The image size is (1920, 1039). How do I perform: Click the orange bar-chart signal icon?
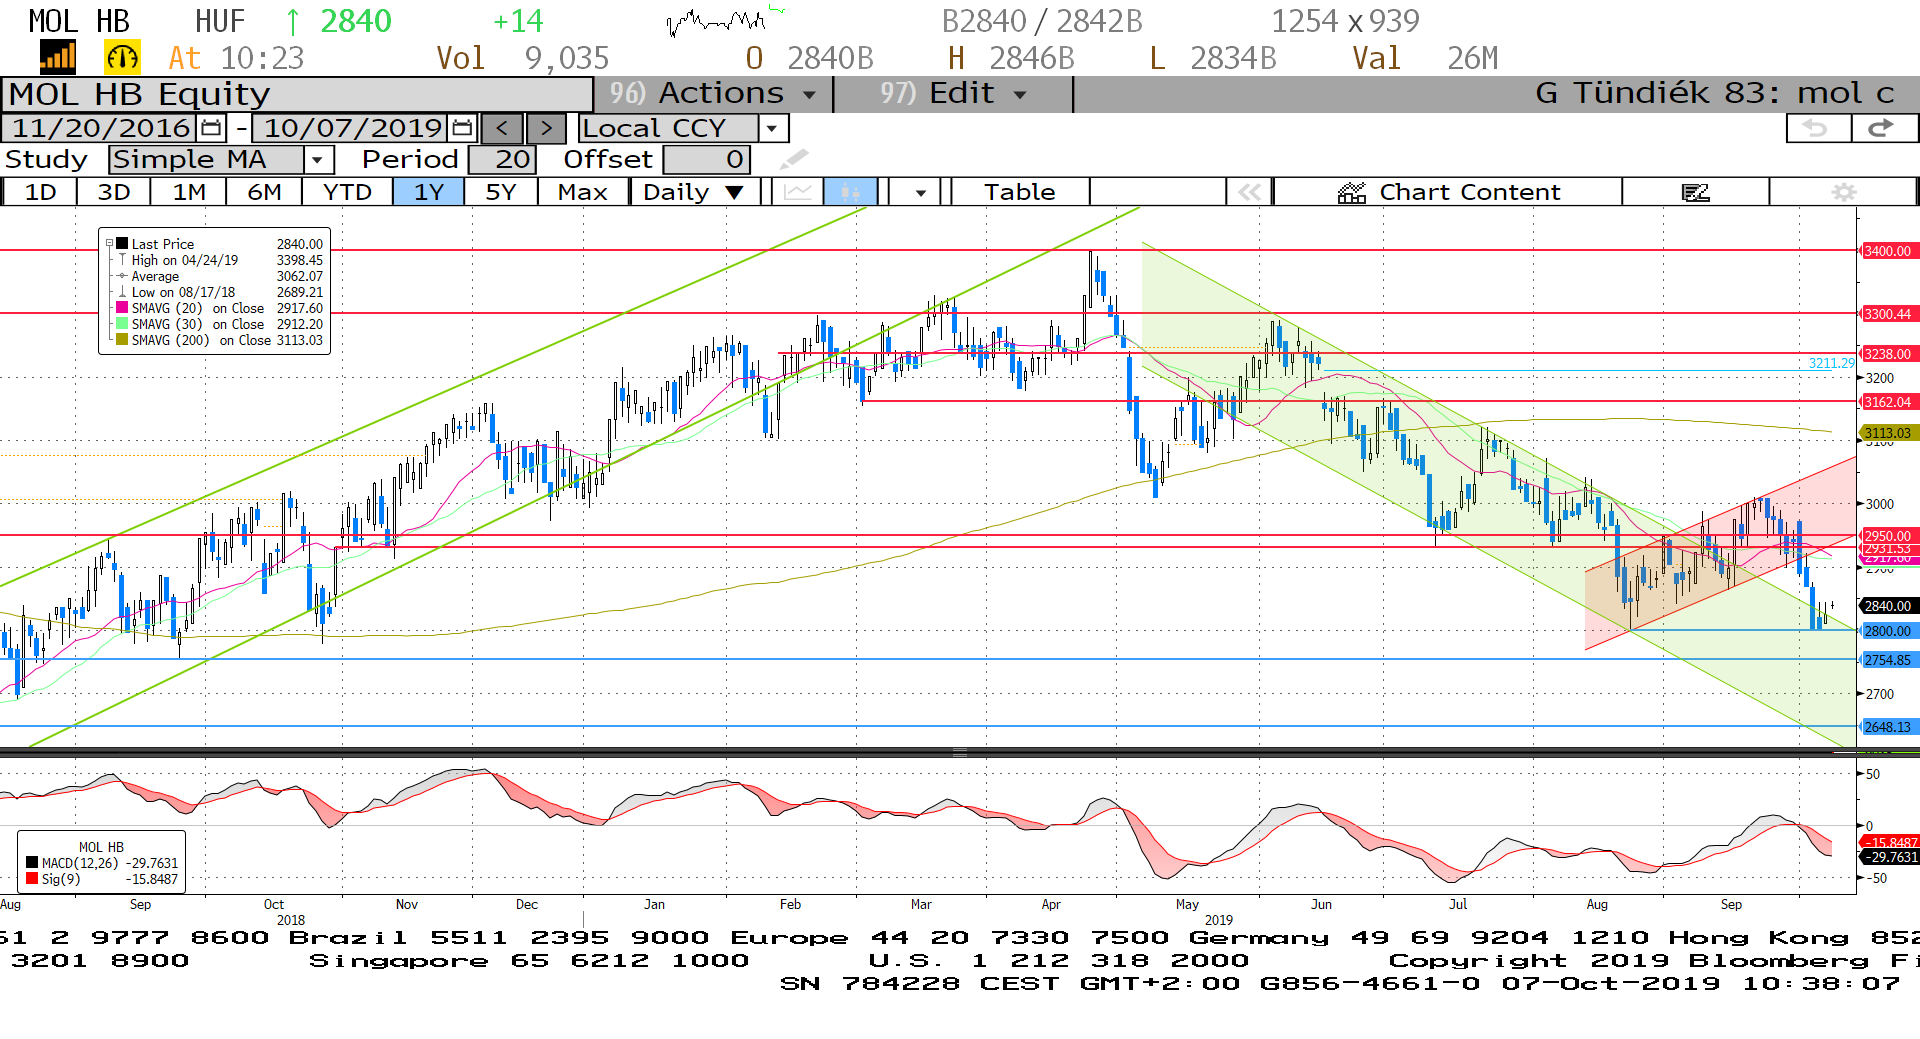[58, 57]
